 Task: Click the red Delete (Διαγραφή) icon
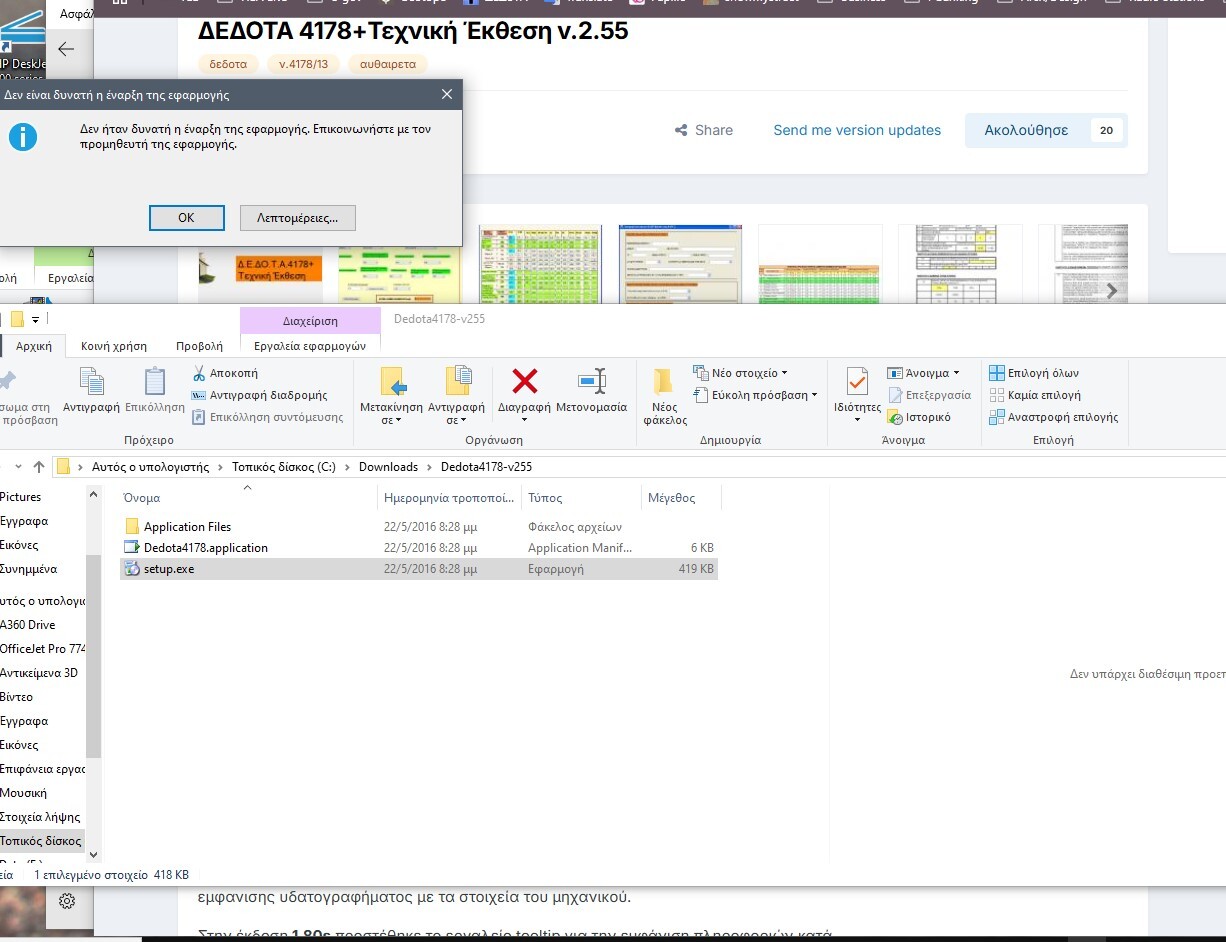coord(525,381)
